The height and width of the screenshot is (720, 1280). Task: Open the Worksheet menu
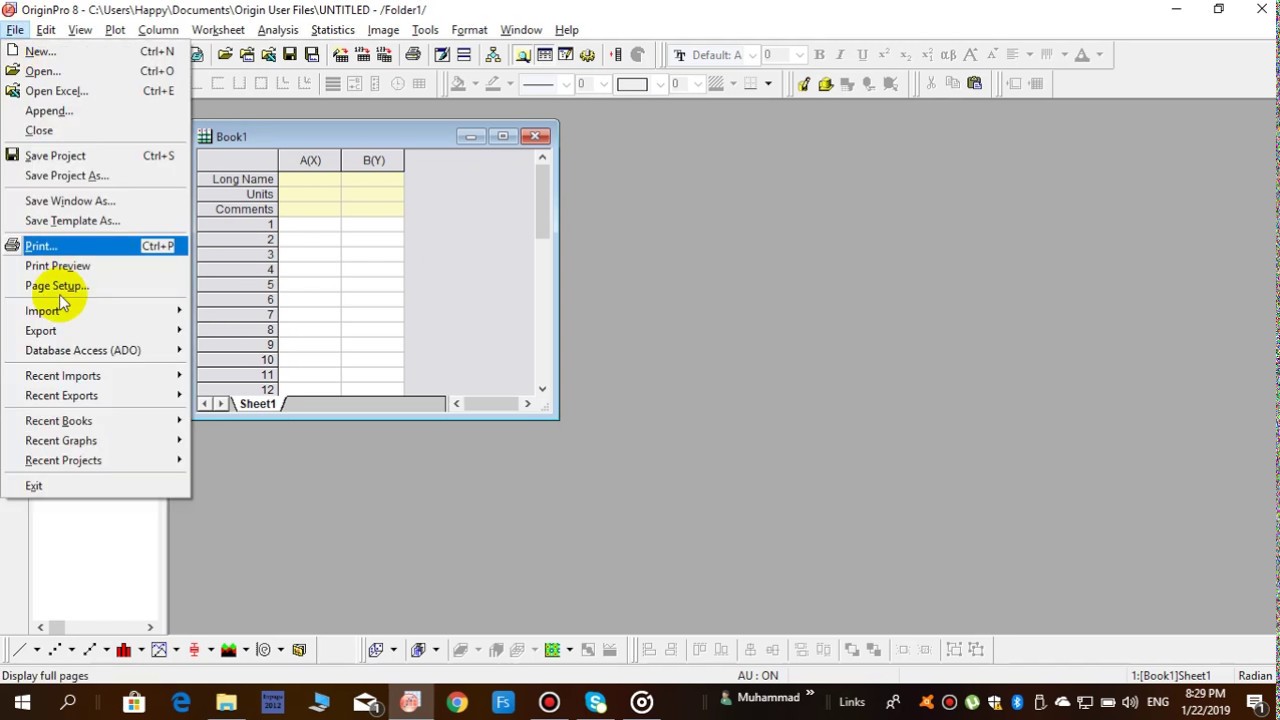(x=218, y=30)
